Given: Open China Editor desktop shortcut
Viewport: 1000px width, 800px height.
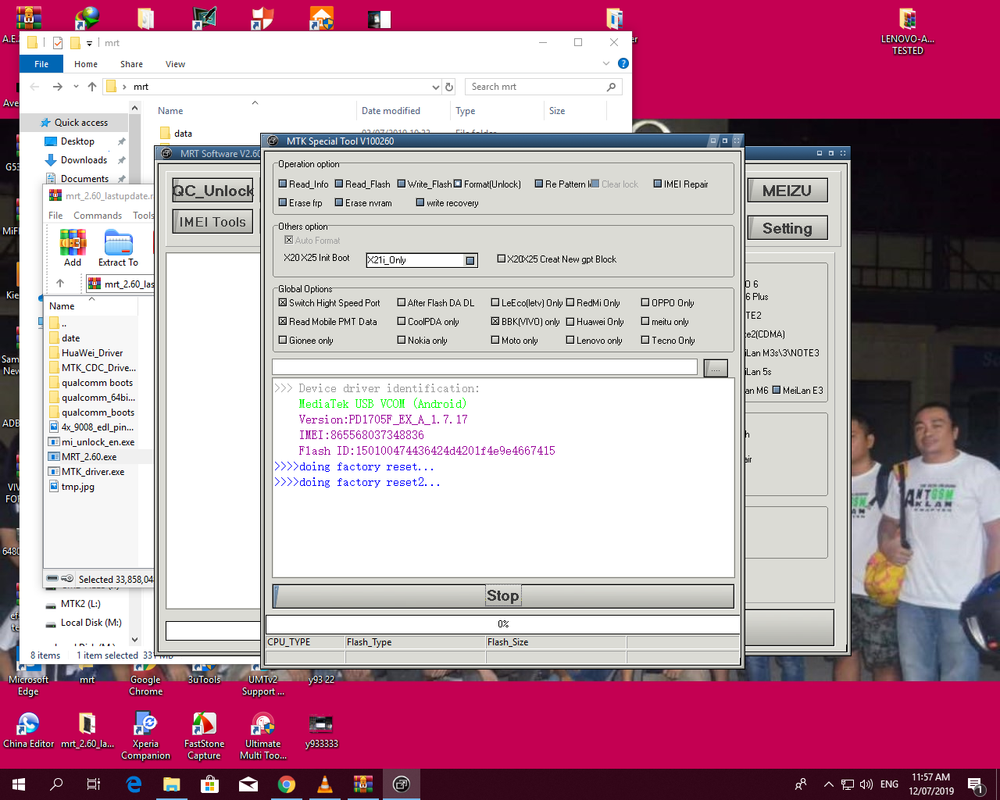Looking at the screenshot, I should pyautogui.click(x=28, y=730).
